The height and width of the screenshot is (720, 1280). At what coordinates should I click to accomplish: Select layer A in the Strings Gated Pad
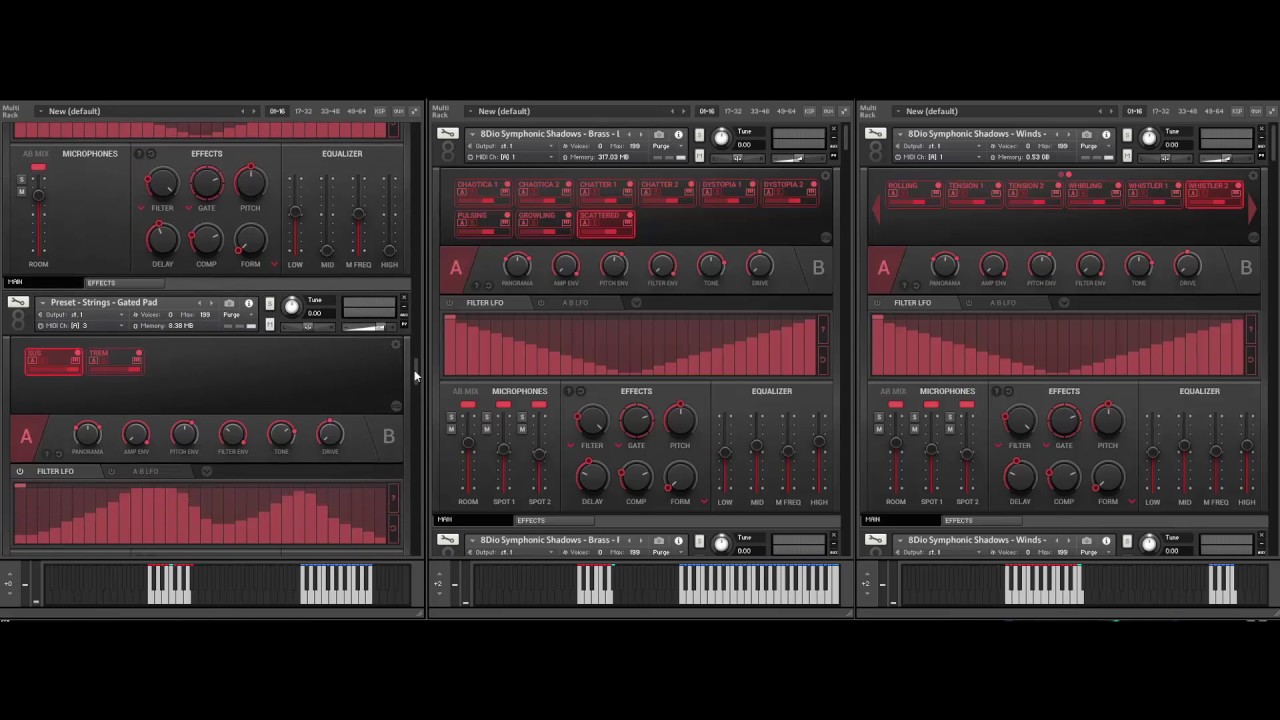pyautogui.click(x=26, y=436)
